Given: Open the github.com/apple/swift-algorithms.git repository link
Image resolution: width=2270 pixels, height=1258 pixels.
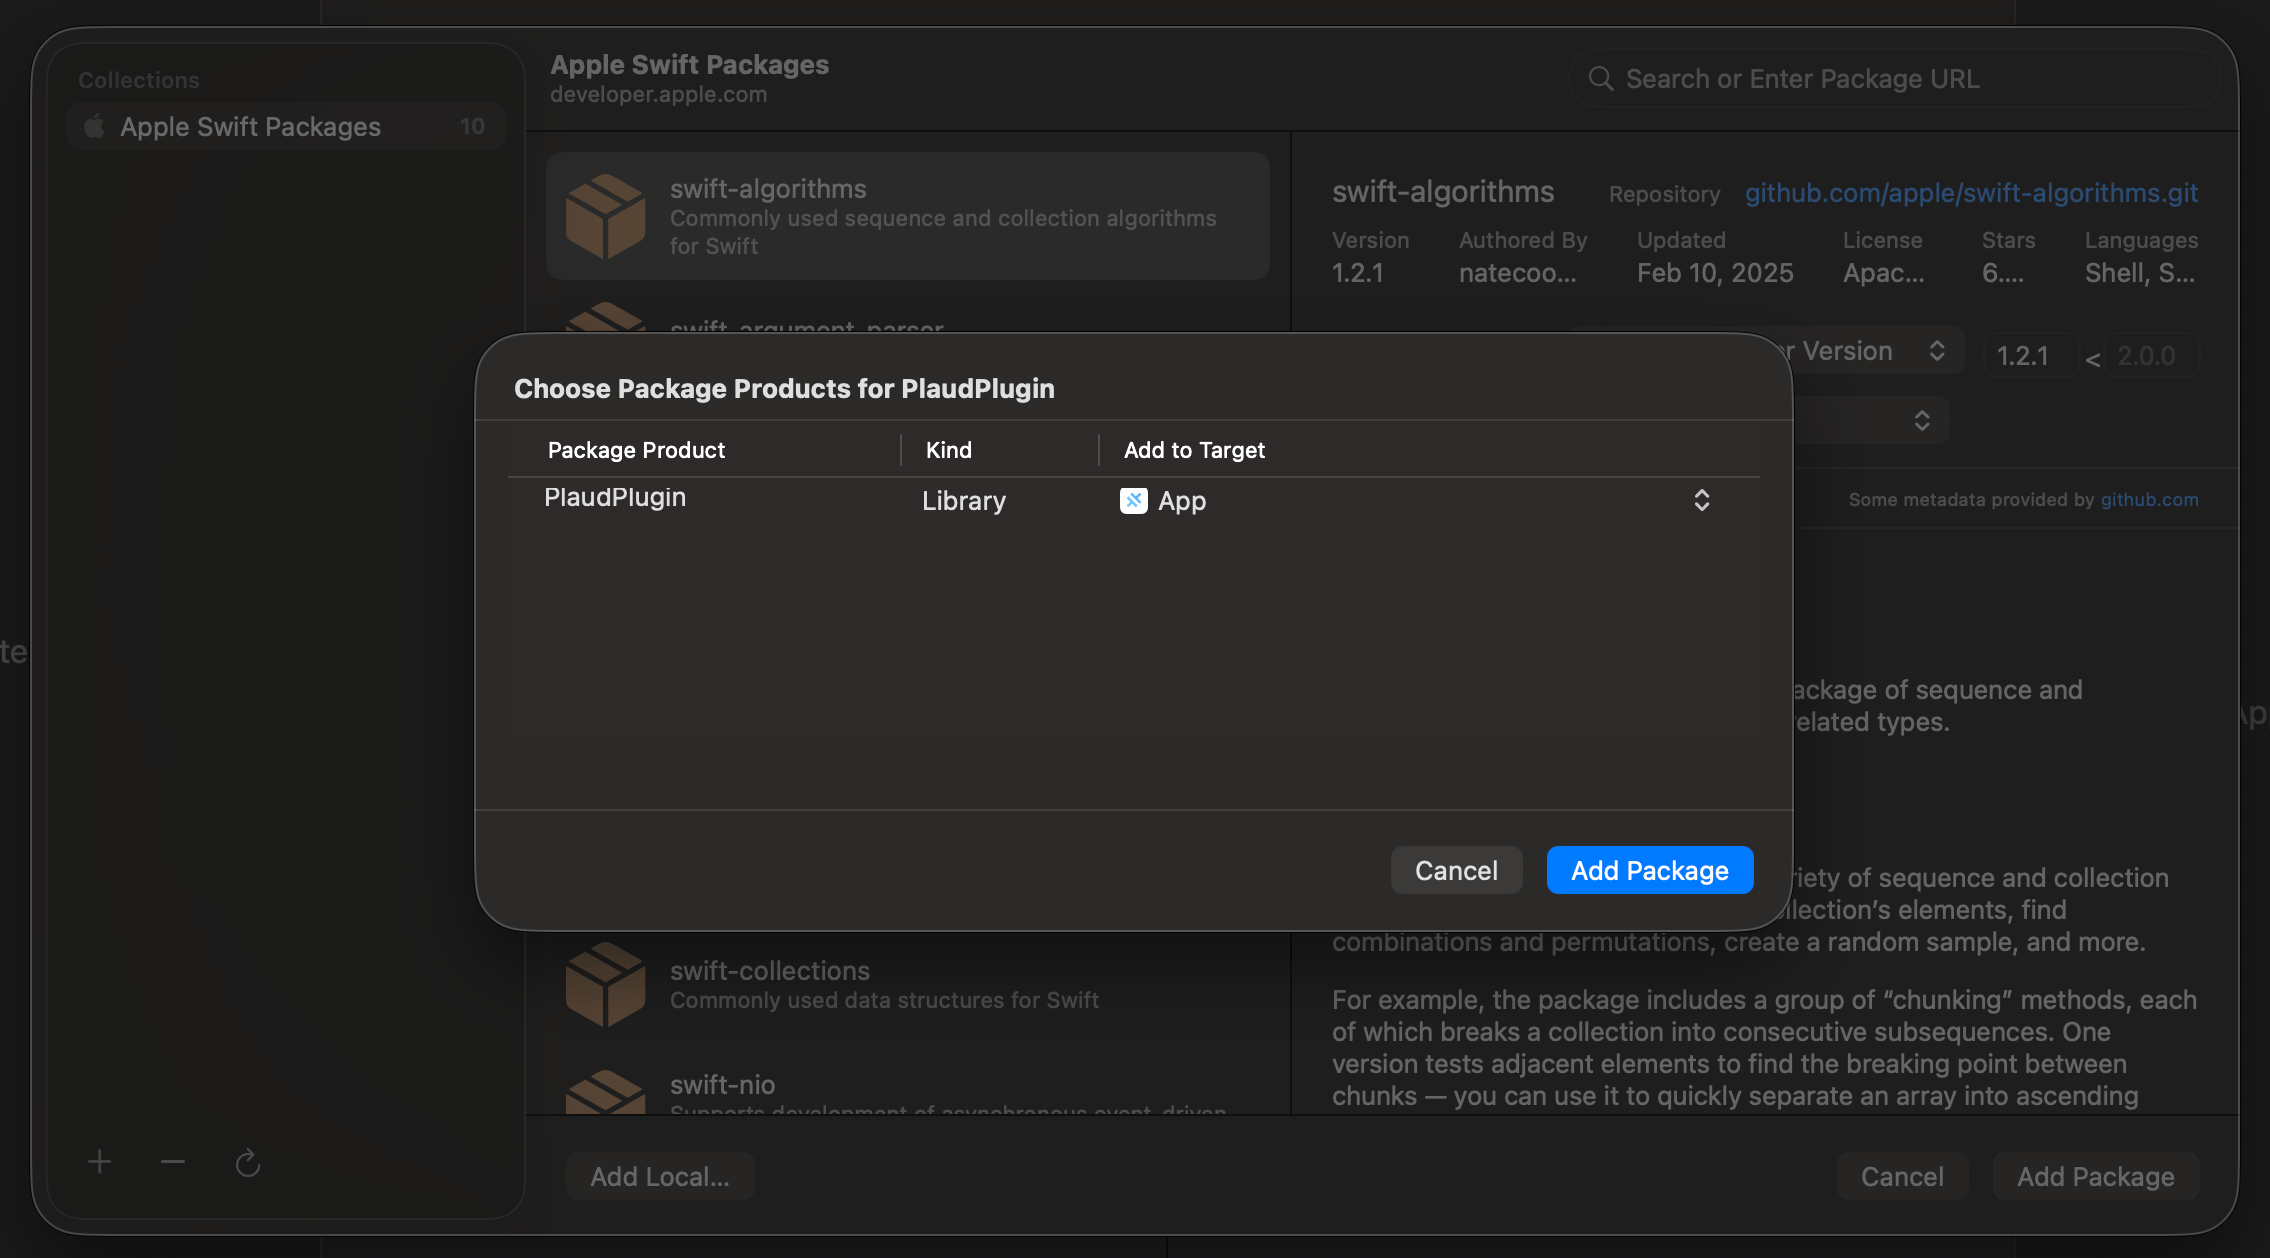Looking at the screenshot, I should (1971, 193).
